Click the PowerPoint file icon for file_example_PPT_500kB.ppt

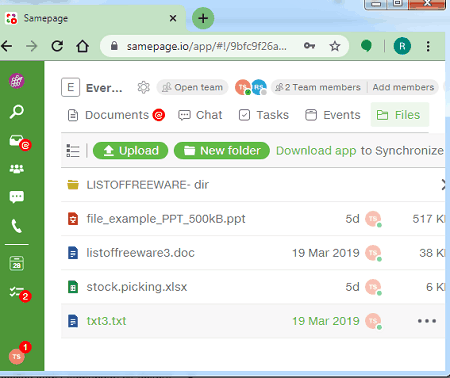click(x=73, y=219)
